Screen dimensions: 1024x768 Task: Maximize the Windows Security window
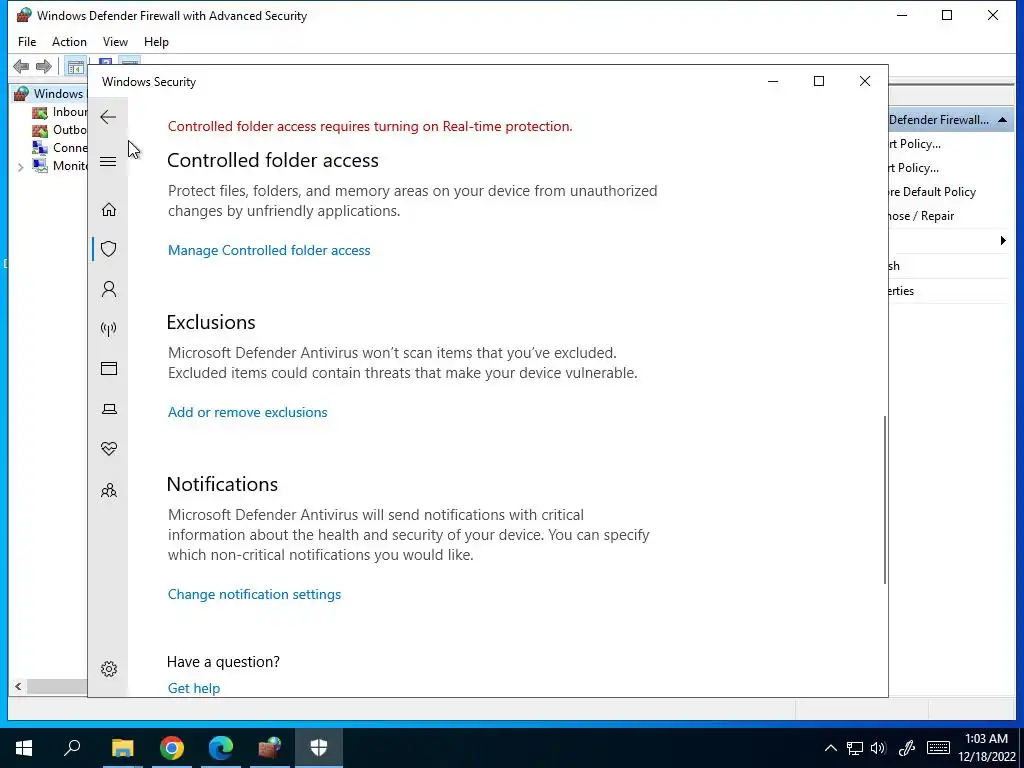[818, 81]
